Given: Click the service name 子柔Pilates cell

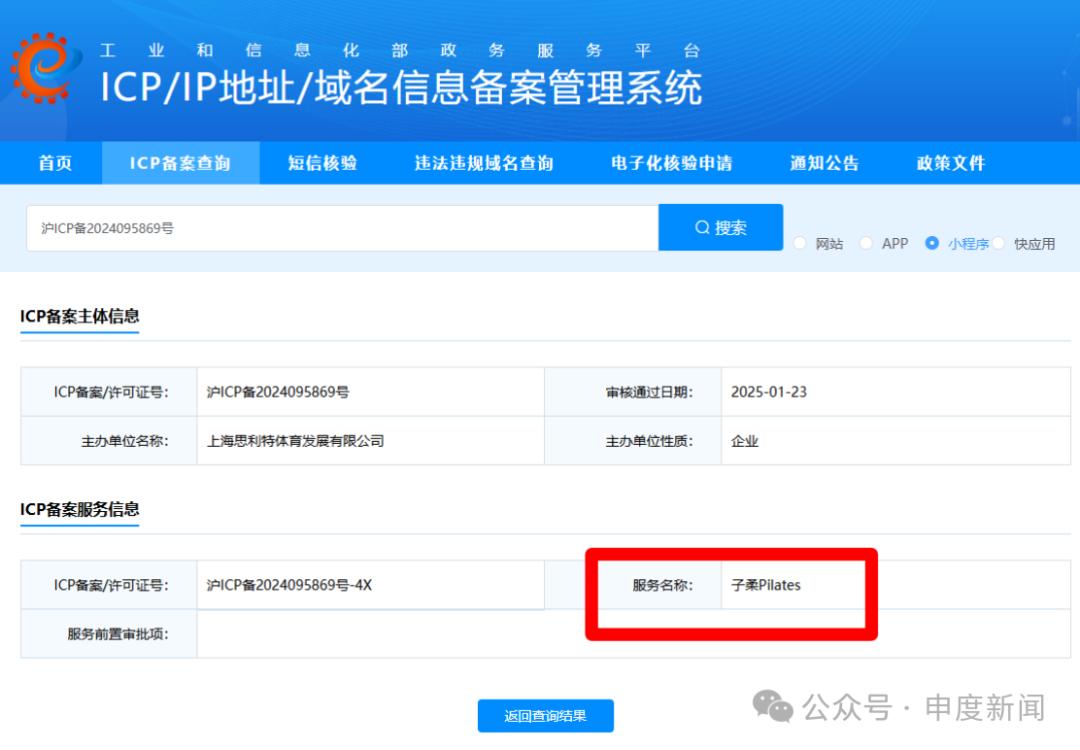Looking at the screenshot, I should pyautogui.click(x=766, y=585).
